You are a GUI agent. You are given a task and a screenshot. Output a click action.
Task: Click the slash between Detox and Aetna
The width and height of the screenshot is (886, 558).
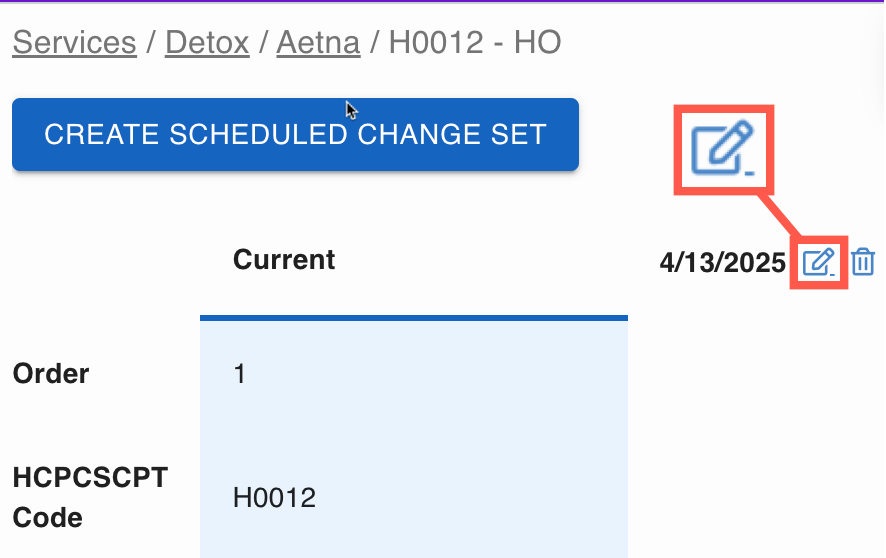click(263, 43)
